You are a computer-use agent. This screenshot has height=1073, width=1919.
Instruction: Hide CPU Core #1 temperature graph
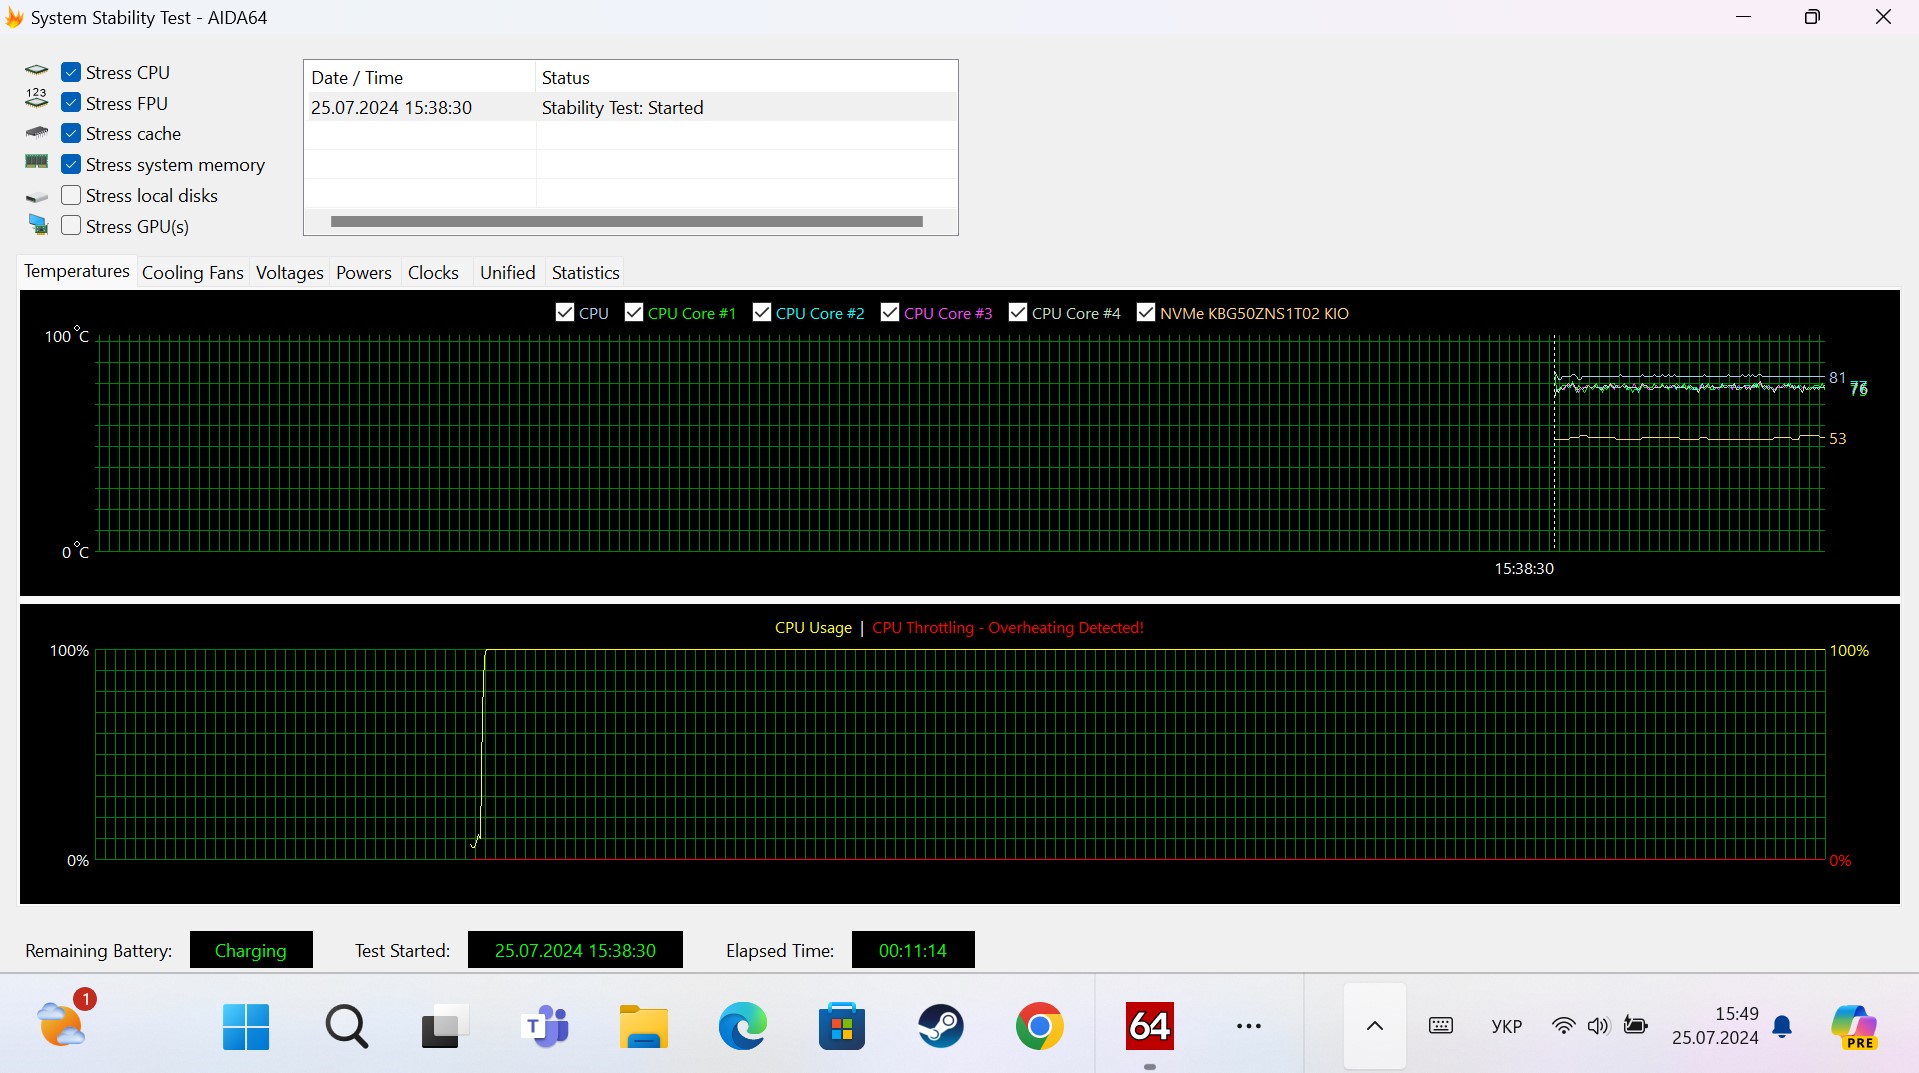[x=634, y=313]
